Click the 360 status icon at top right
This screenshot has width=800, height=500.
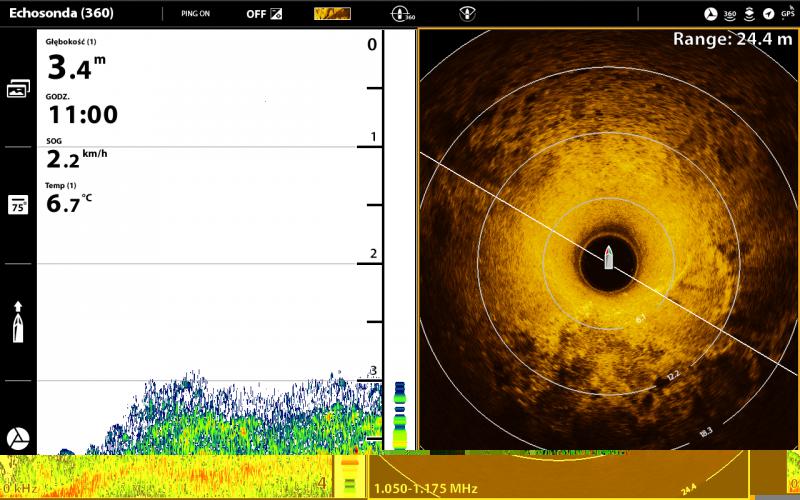point(730,14)
